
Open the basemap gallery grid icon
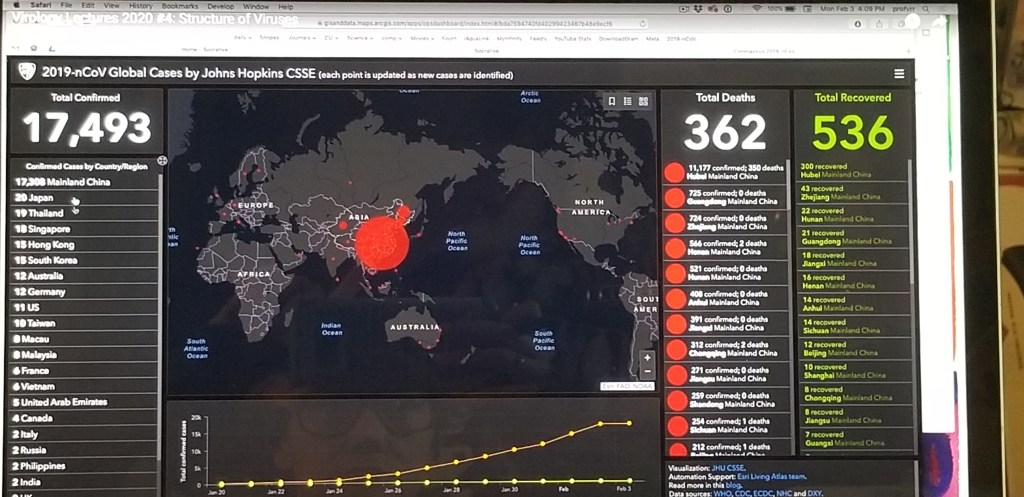point(643,101)
